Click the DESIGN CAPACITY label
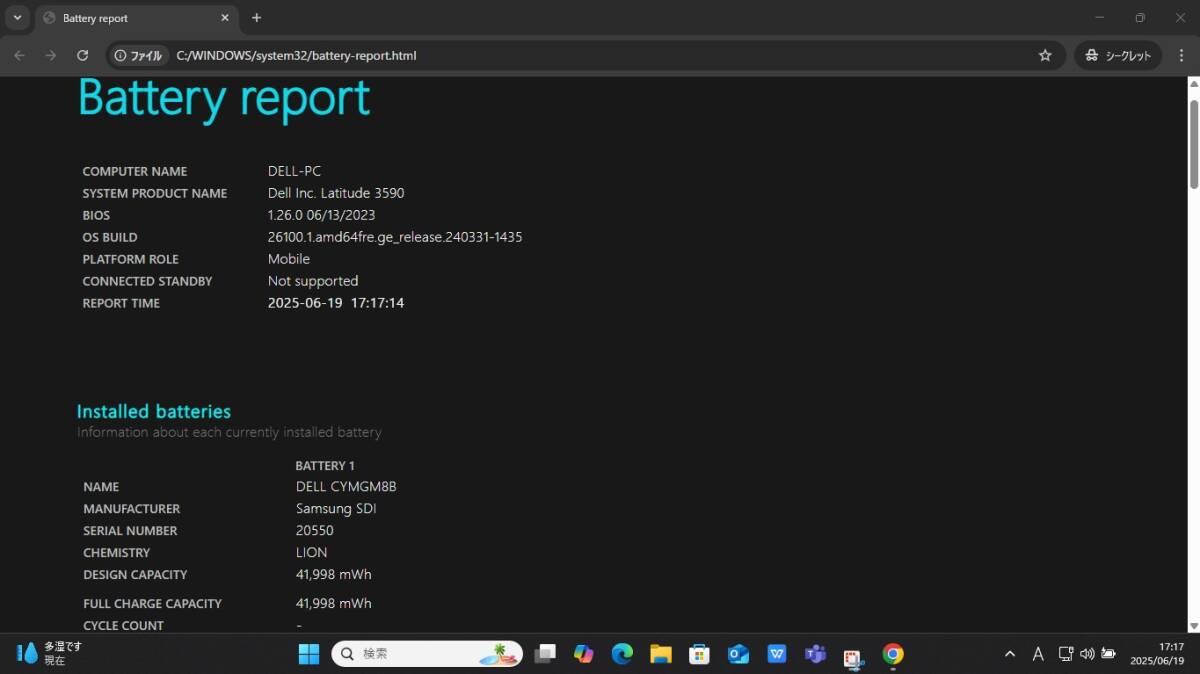 click(135, 575)
